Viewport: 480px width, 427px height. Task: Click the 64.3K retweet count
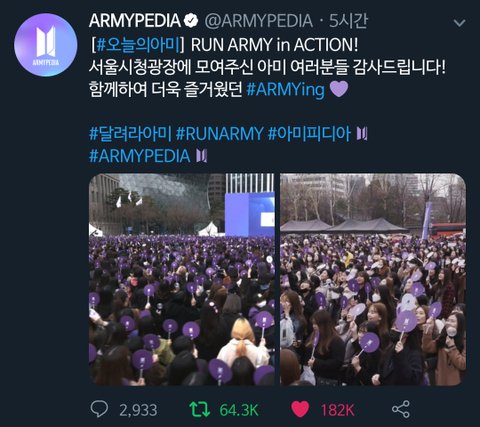tap(239, 410)
